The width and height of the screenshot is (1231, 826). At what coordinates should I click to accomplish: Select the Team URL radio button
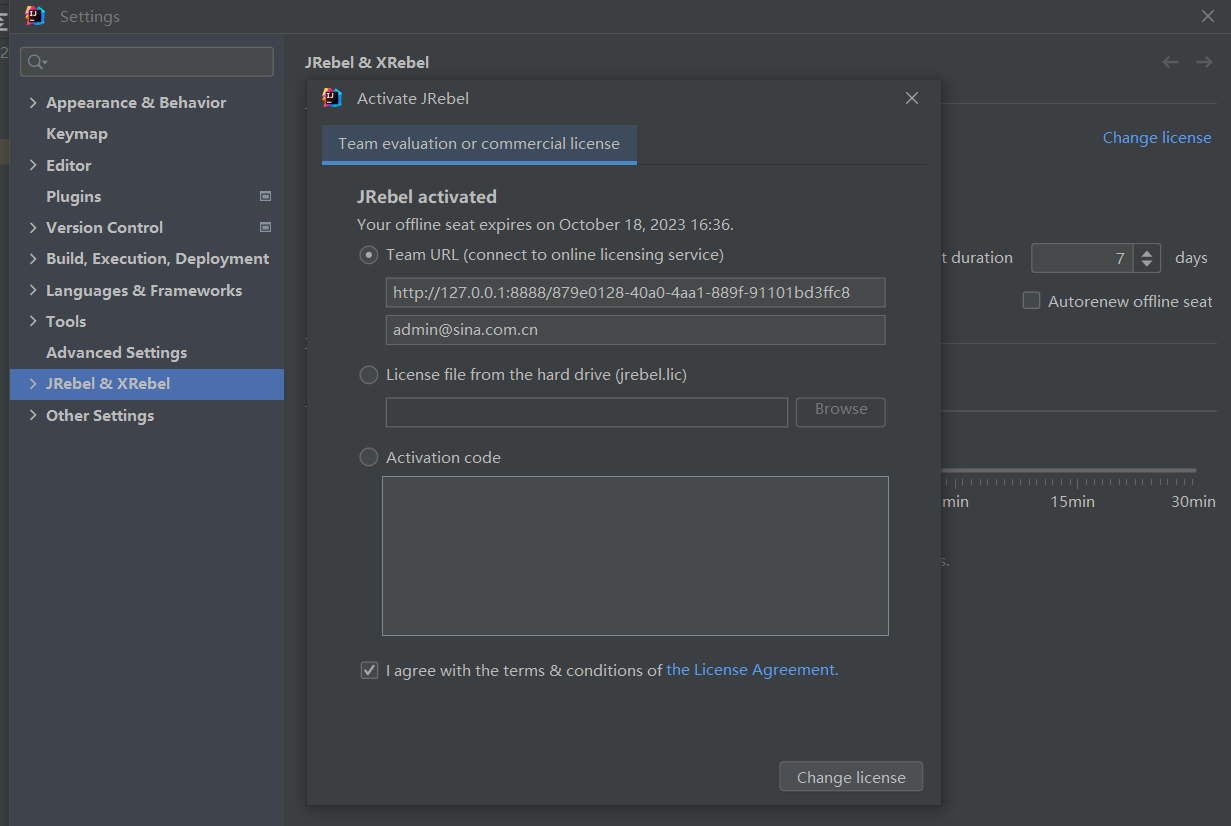click(368, 255)
